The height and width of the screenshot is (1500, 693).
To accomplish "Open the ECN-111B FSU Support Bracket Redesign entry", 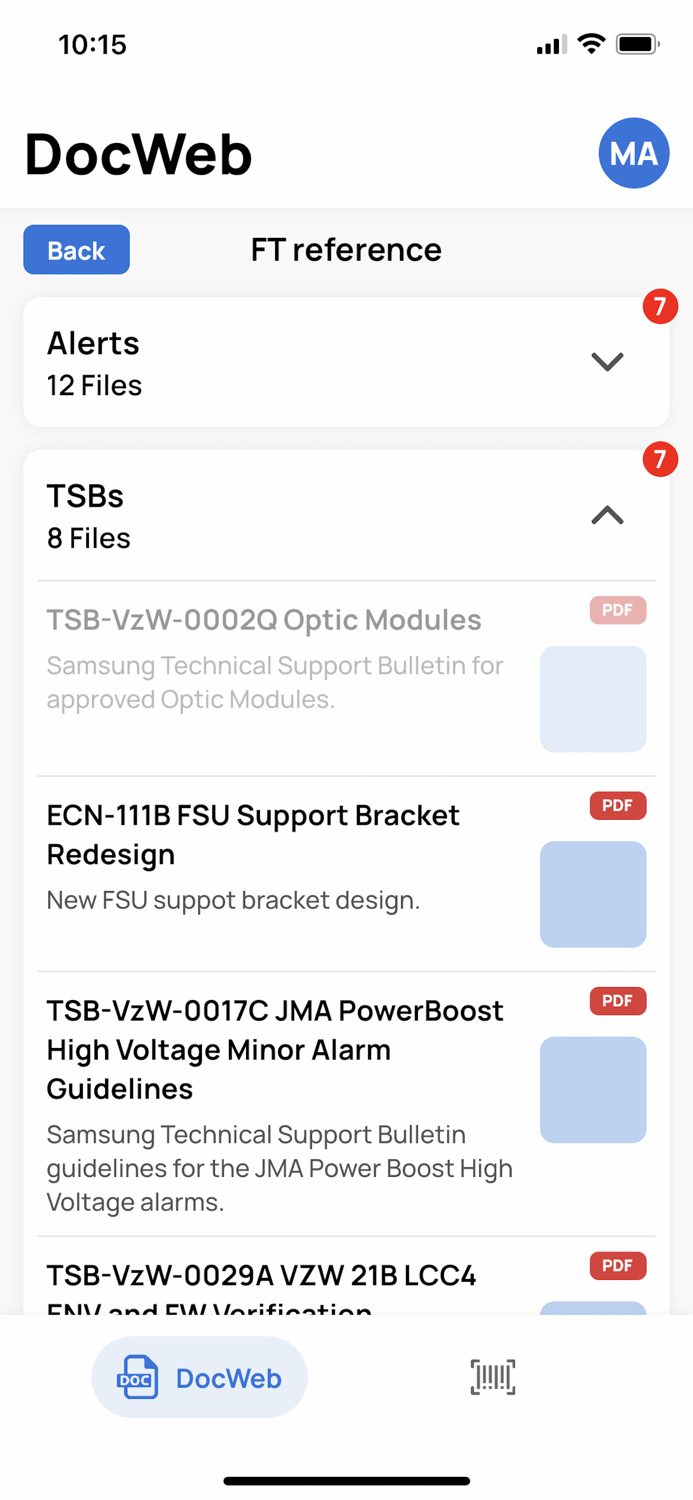I will [252, 834].
